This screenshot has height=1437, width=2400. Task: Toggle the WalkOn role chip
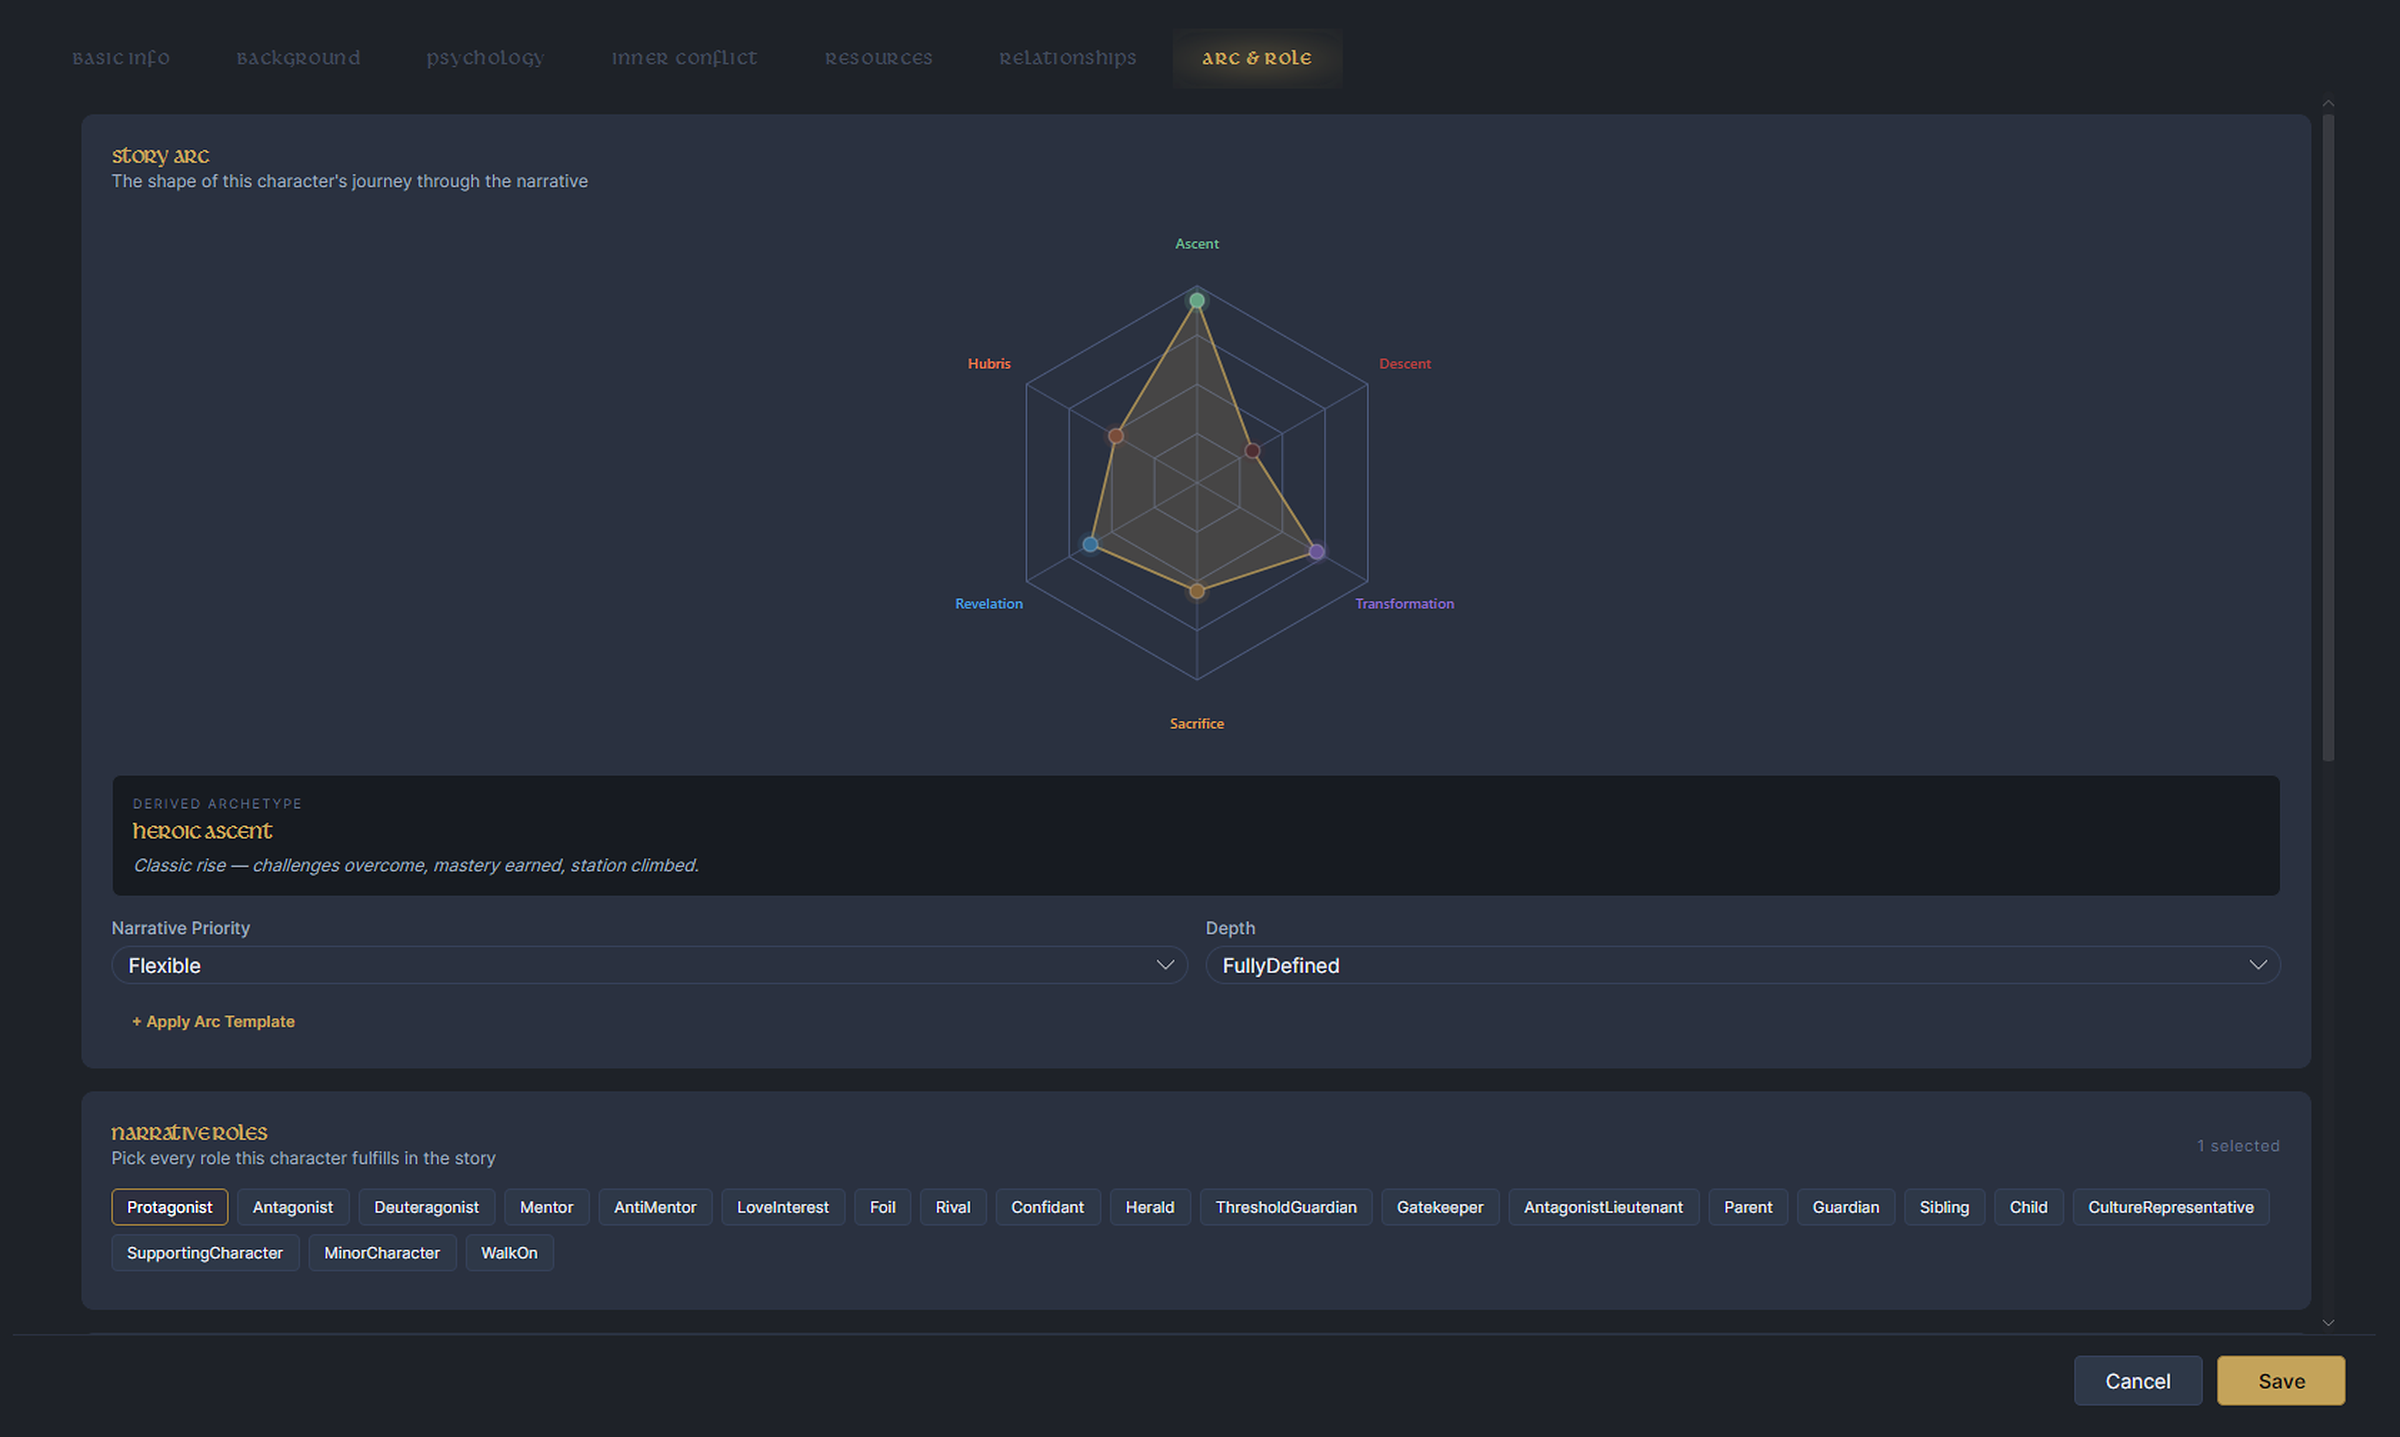click(509, 1253)
